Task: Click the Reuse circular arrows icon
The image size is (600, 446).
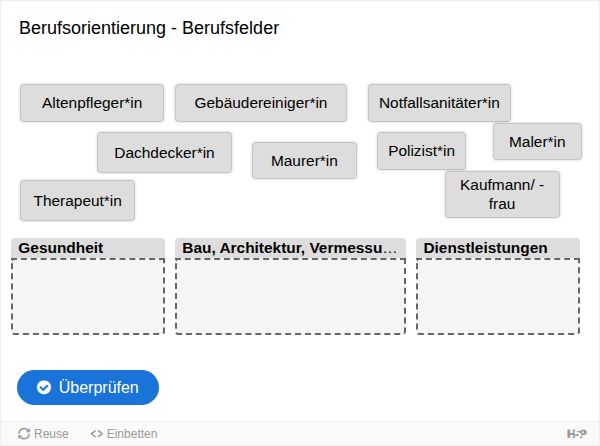Action: click(24, 434)
